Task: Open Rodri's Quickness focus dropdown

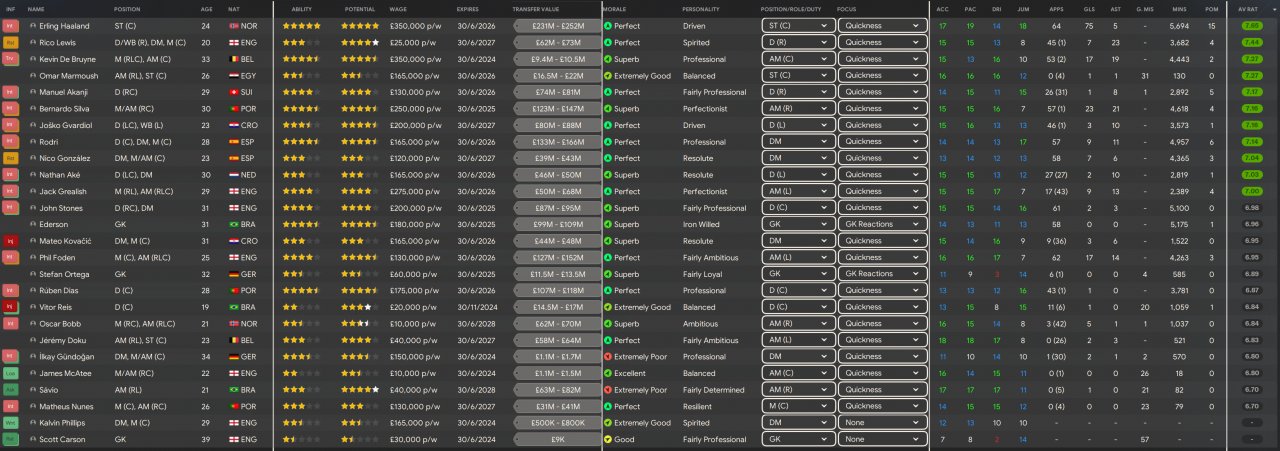Action: tap(883, 141)
